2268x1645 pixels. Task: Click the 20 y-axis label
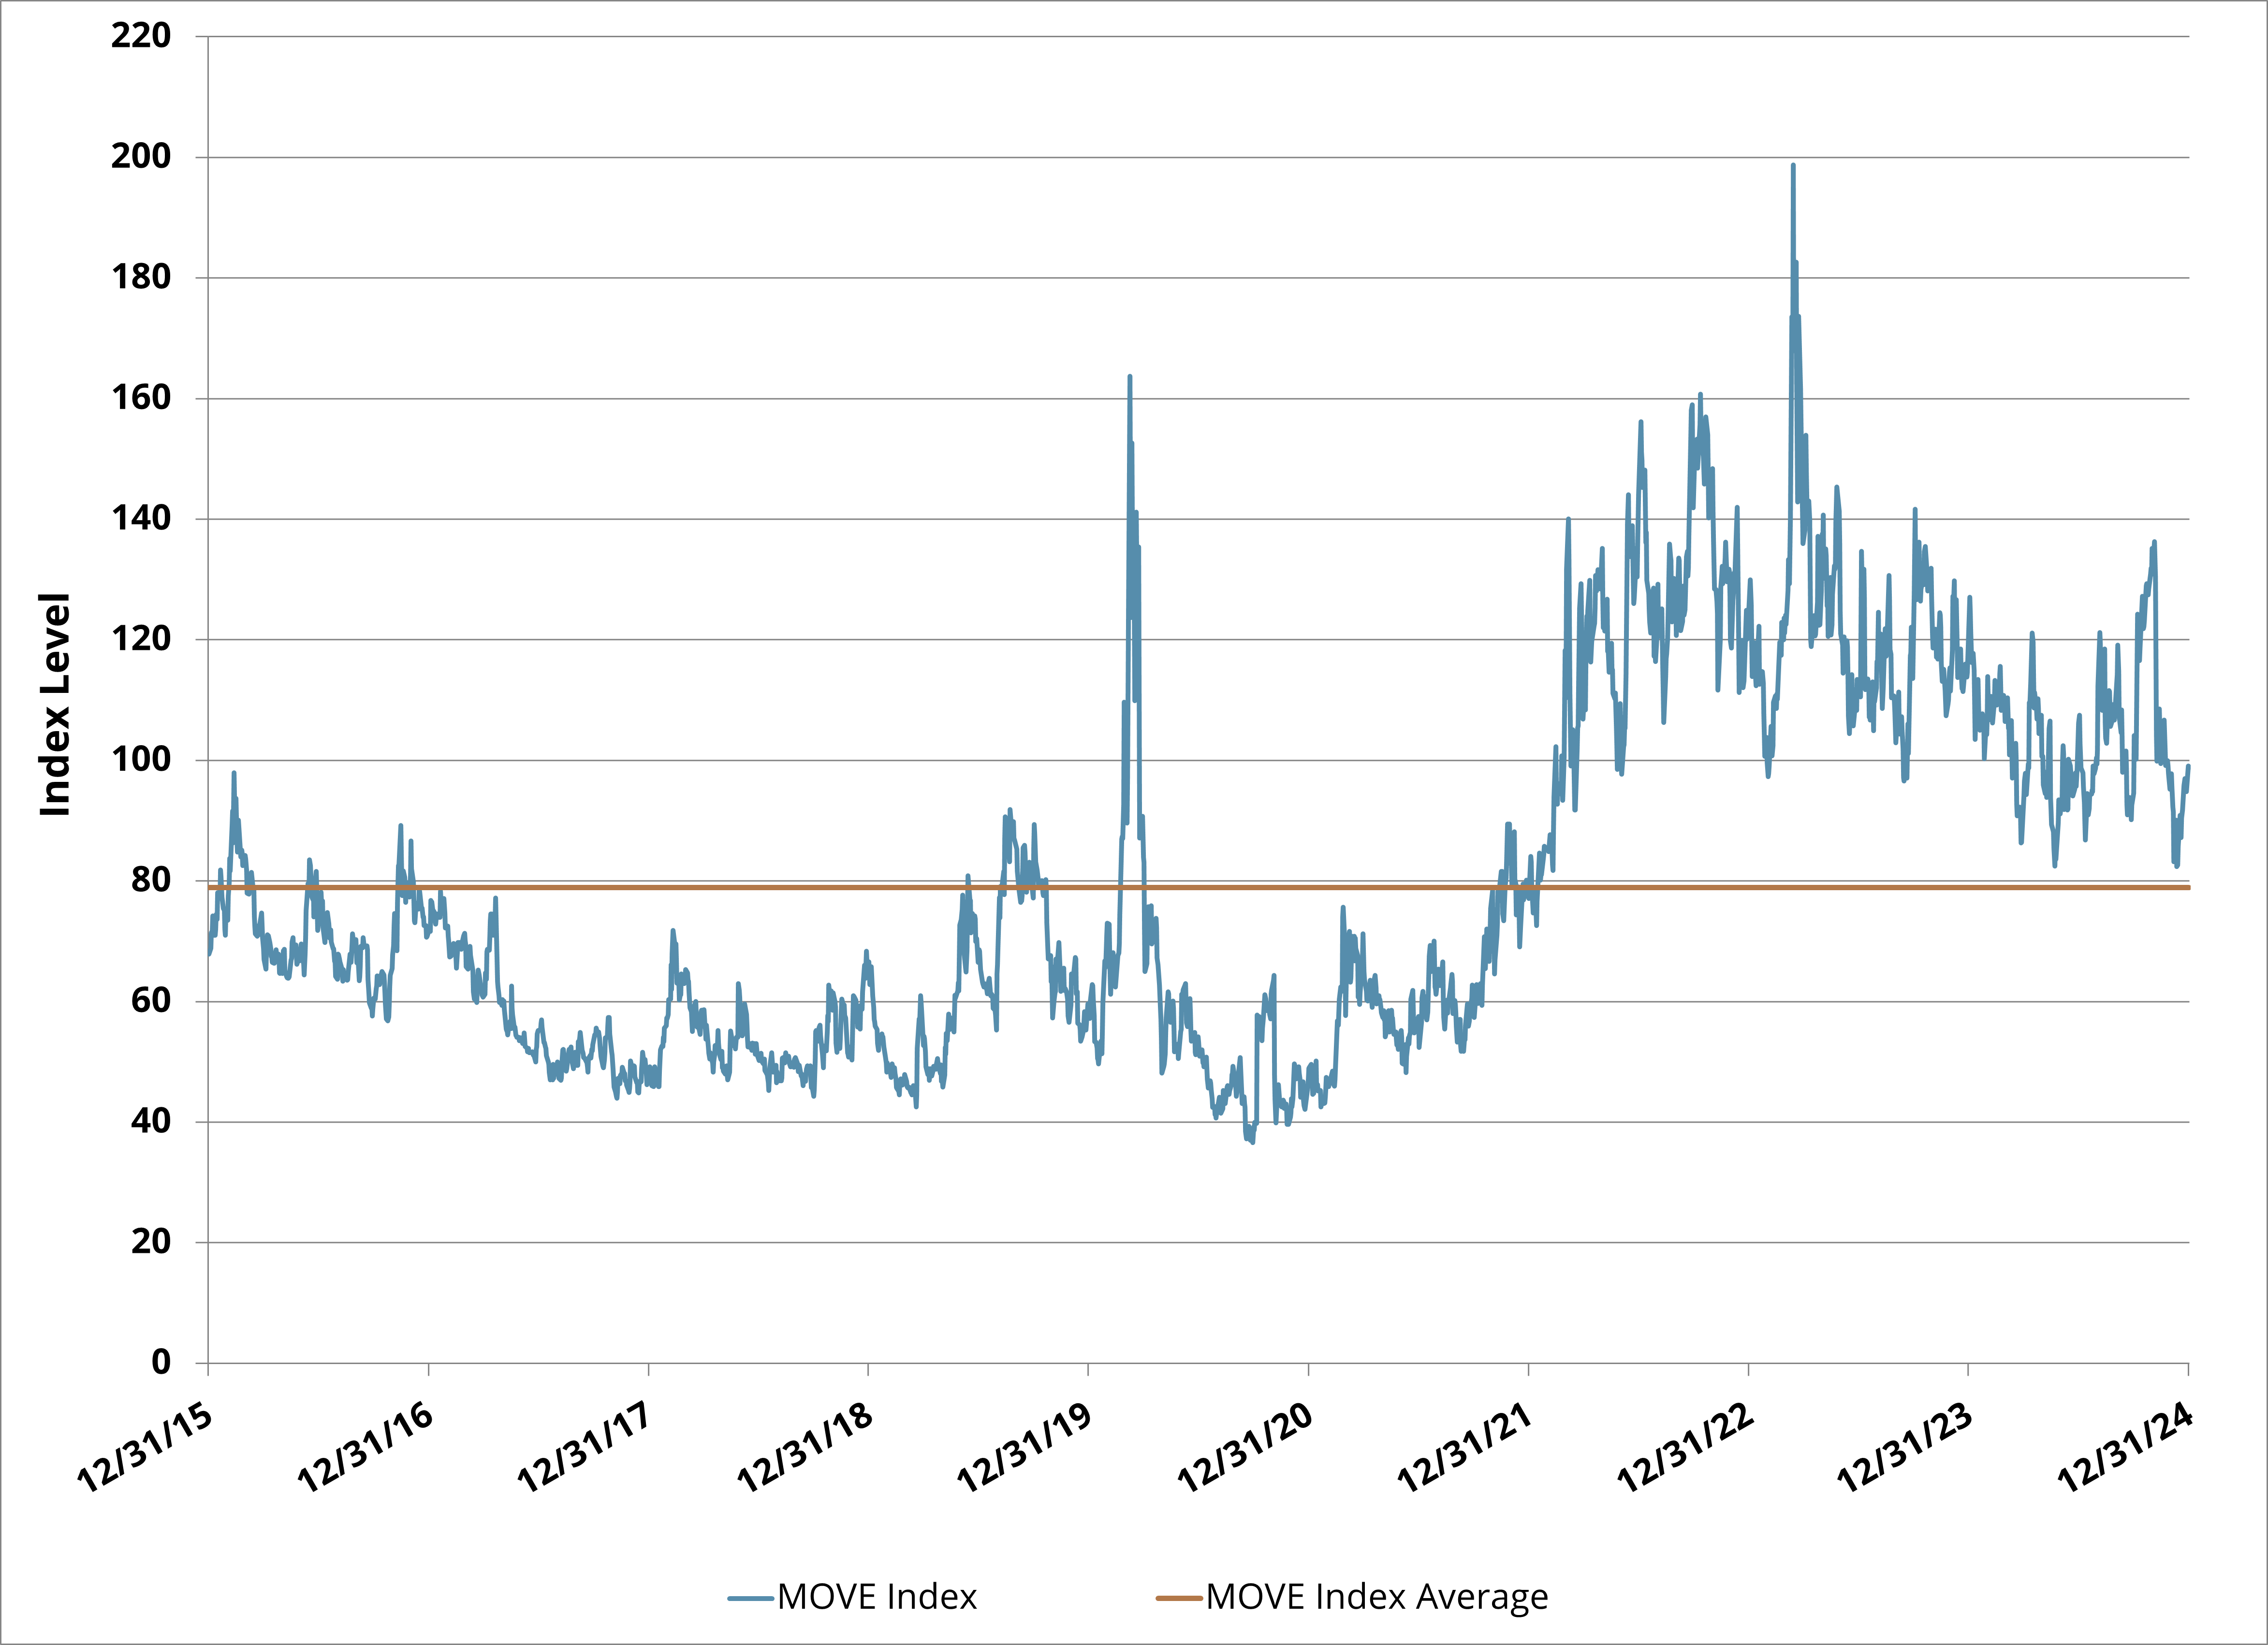point(151,1241)
